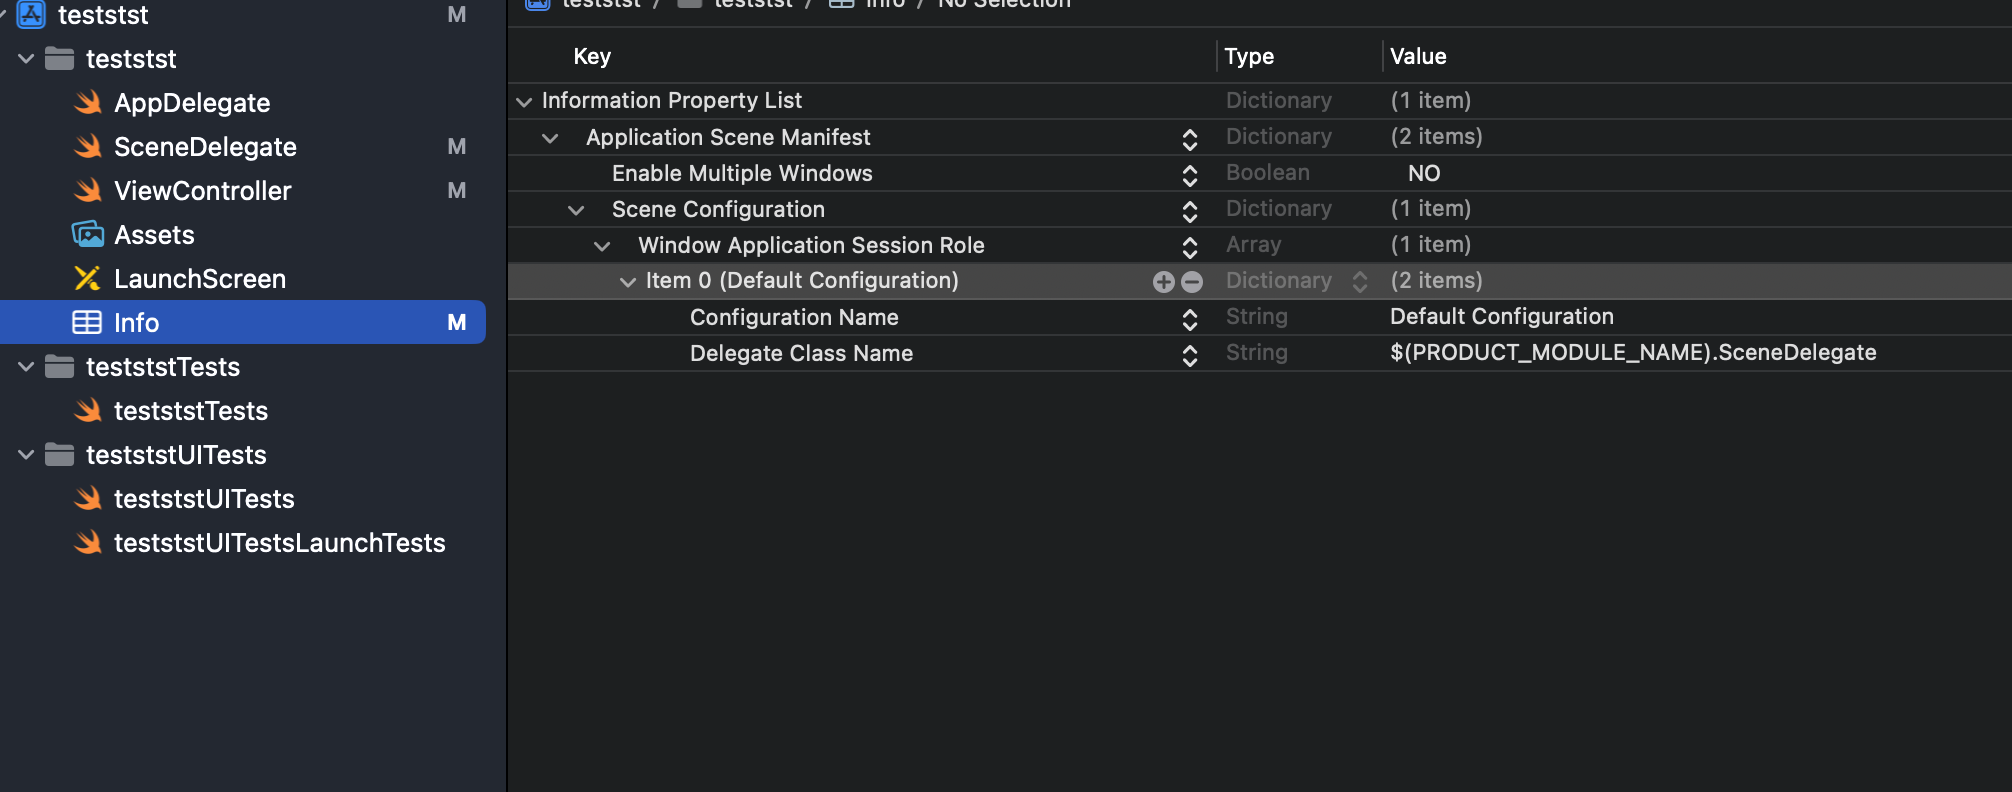Select the testststUITests Swift file
Viewport: 2012px width, 792px height.
coord(204,498)
